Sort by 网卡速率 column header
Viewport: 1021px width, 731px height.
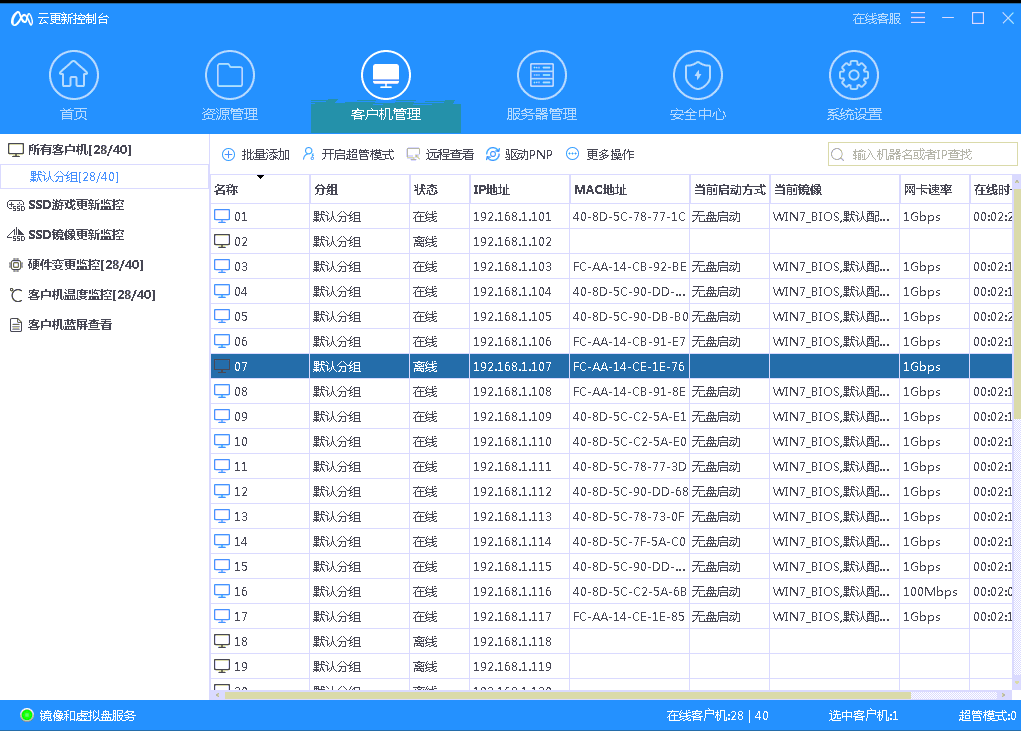click(935, 189)
